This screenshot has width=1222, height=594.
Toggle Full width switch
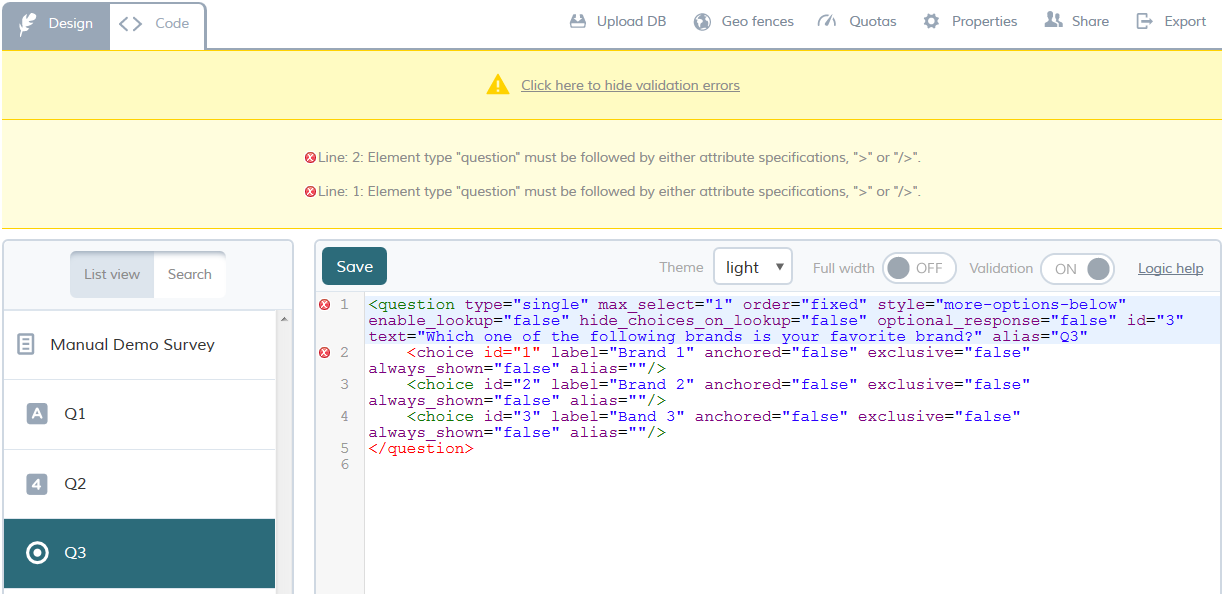click(919, 268)
